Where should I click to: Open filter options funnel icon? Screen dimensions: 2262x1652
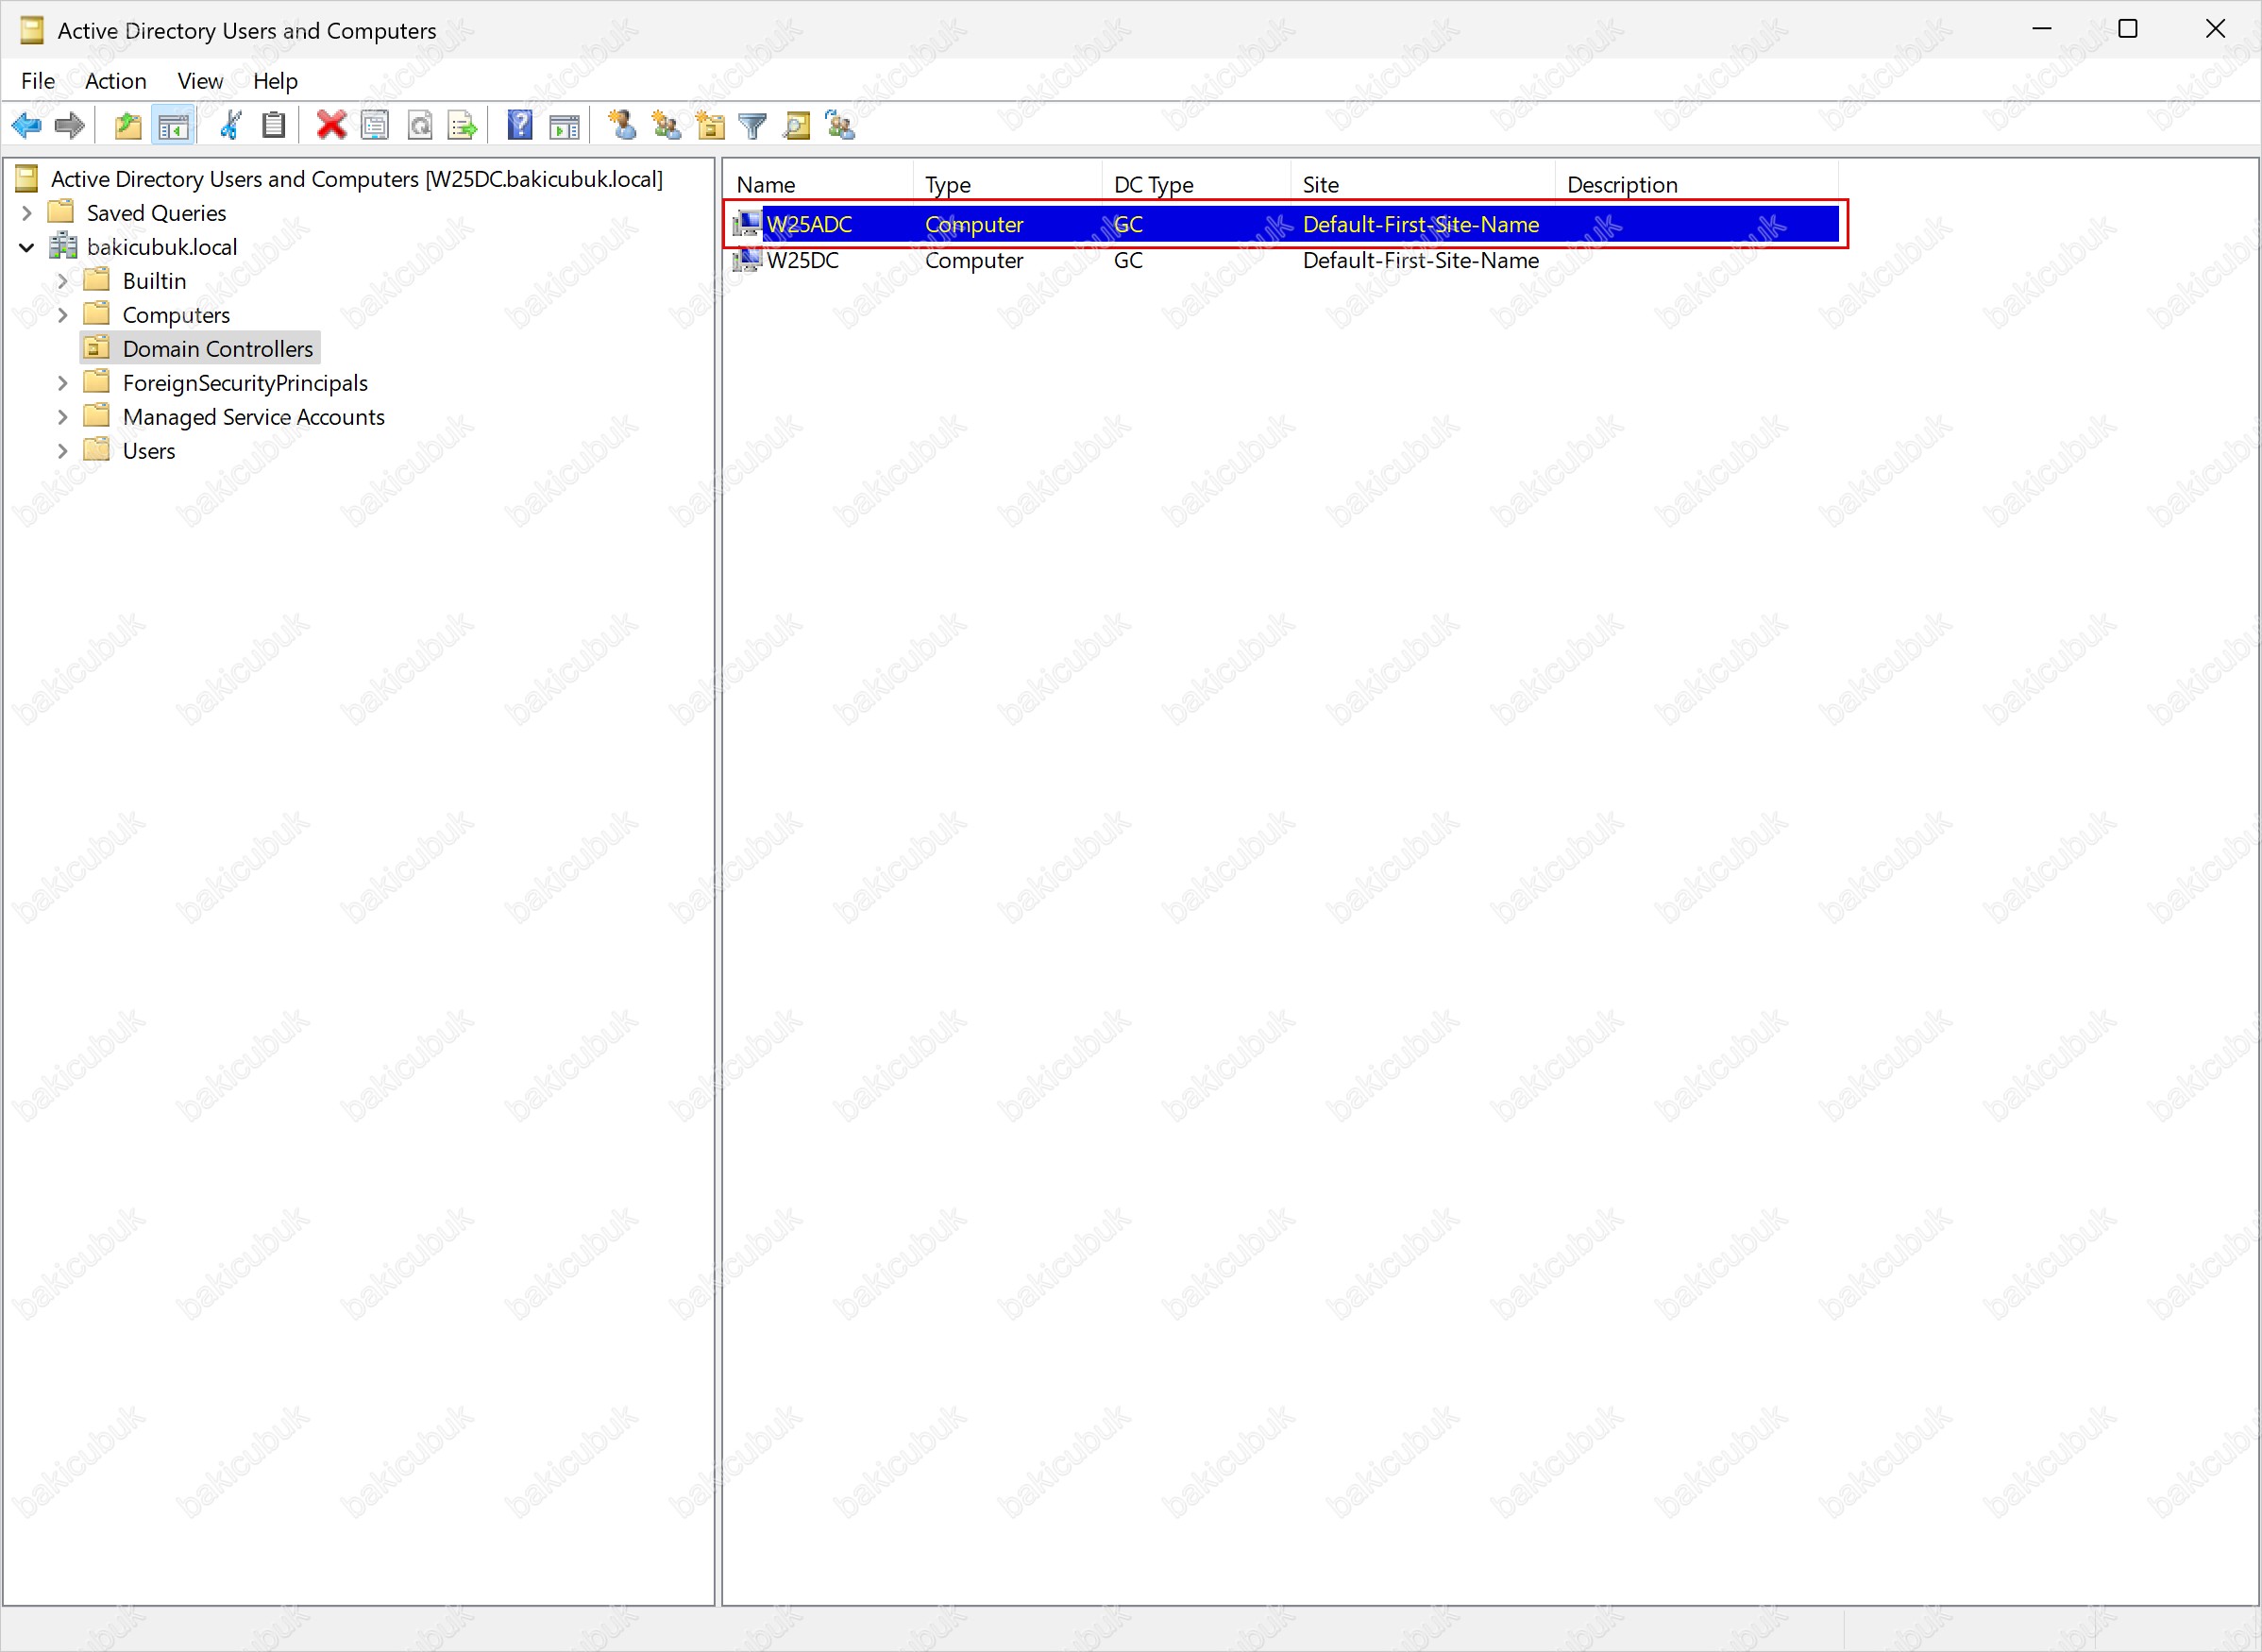pos(752,126)
